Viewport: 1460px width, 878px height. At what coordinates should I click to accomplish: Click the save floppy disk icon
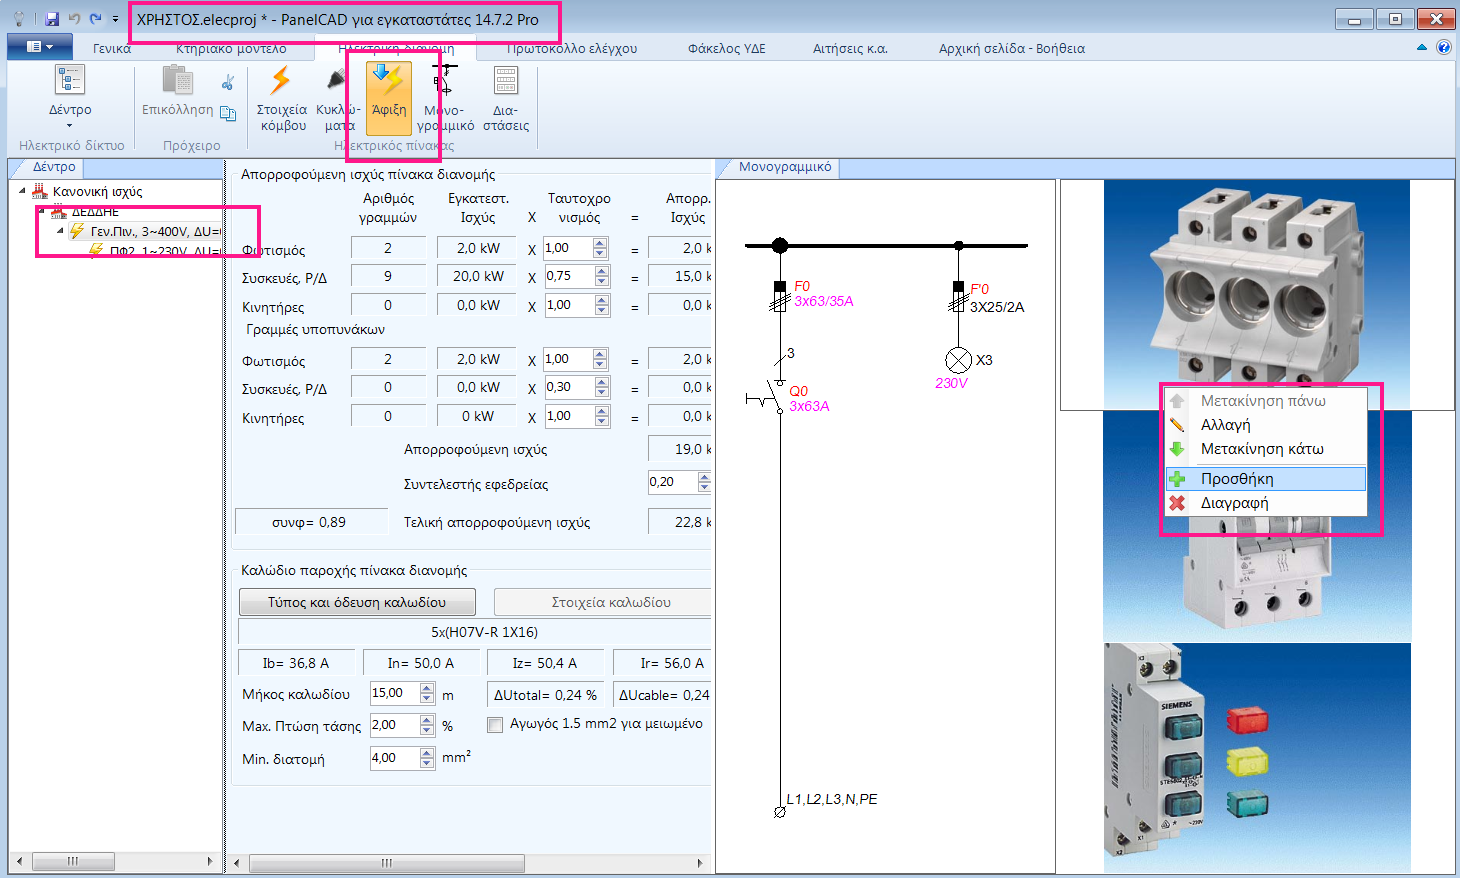(52, 19)
